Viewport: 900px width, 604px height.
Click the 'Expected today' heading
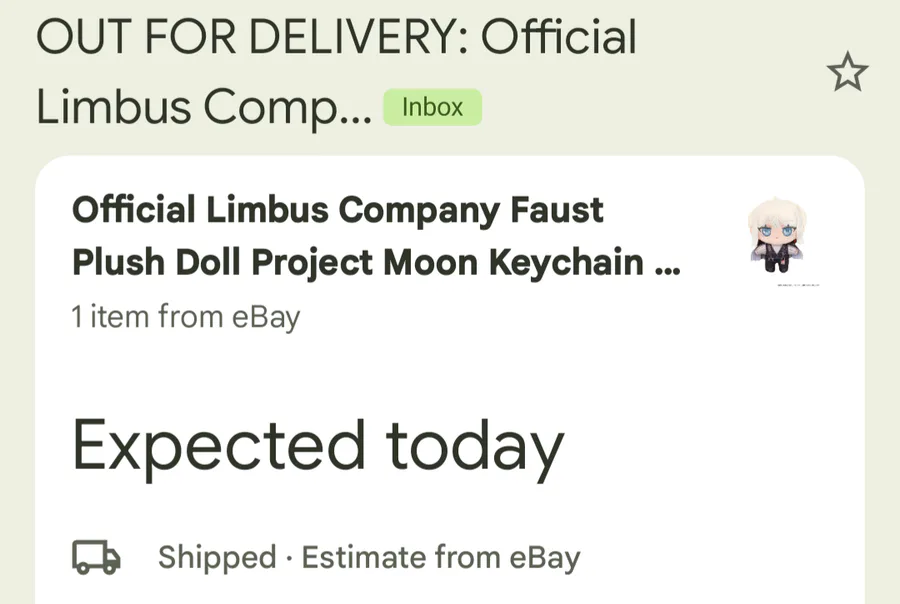pos(318,447)
